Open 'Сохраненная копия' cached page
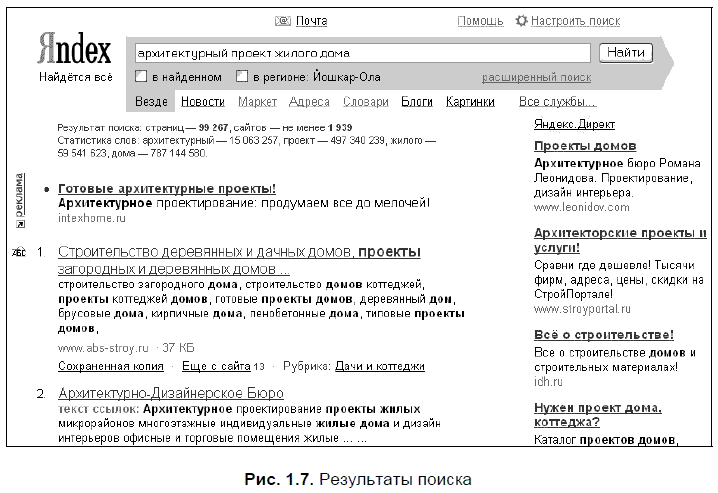 (110, 367)
